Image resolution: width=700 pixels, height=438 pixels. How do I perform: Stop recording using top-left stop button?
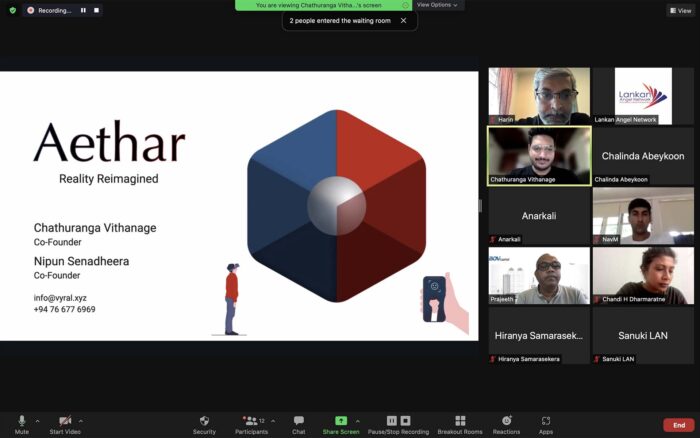97,10
